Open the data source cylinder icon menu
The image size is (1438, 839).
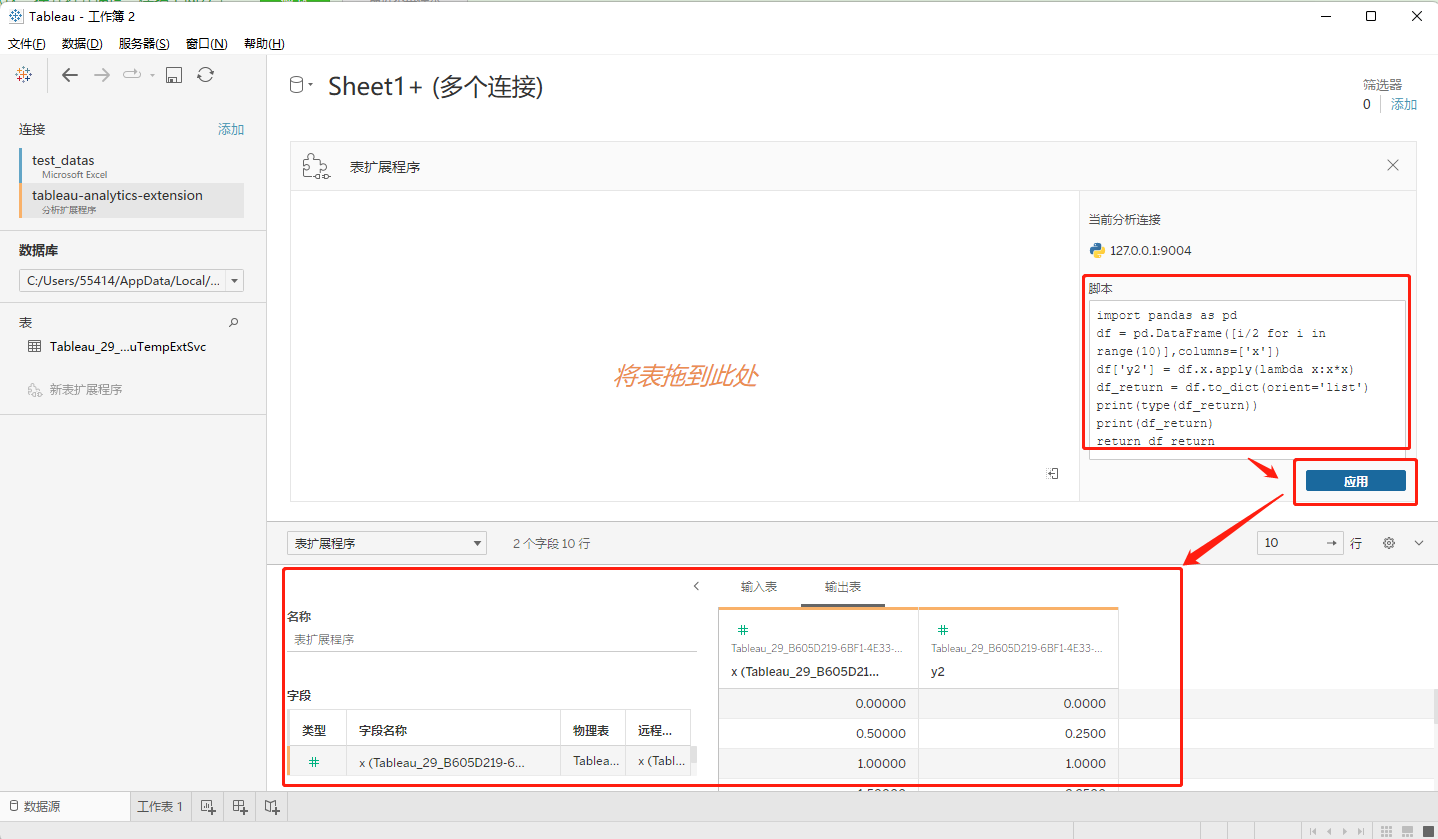pyautogui.click(x=300, y=86)
